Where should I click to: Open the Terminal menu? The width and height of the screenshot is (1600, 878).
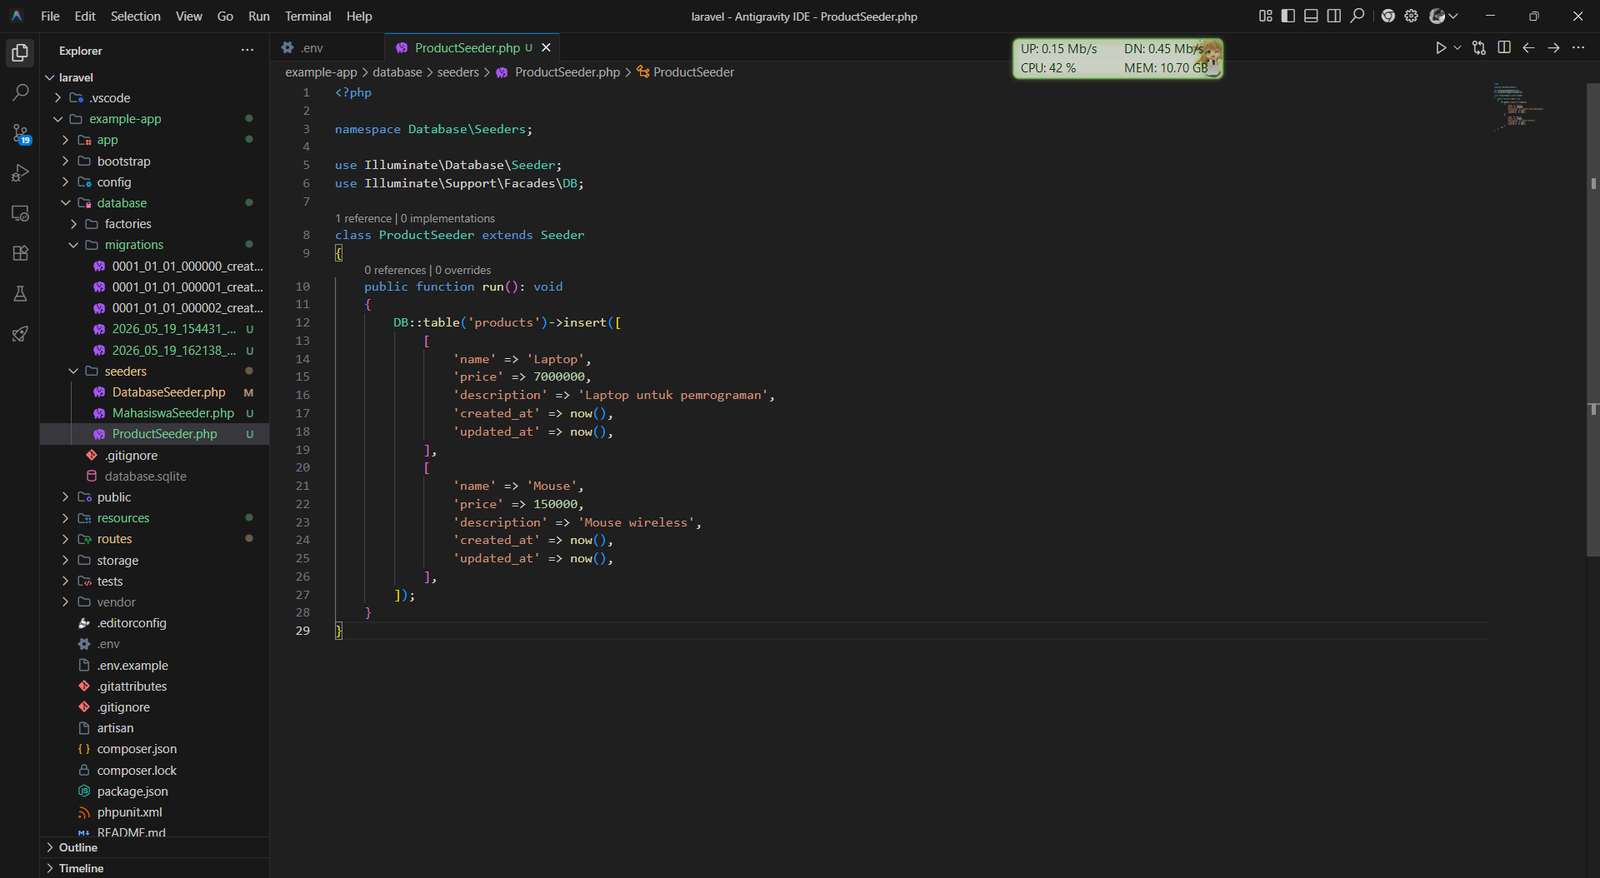coord(308,16)
